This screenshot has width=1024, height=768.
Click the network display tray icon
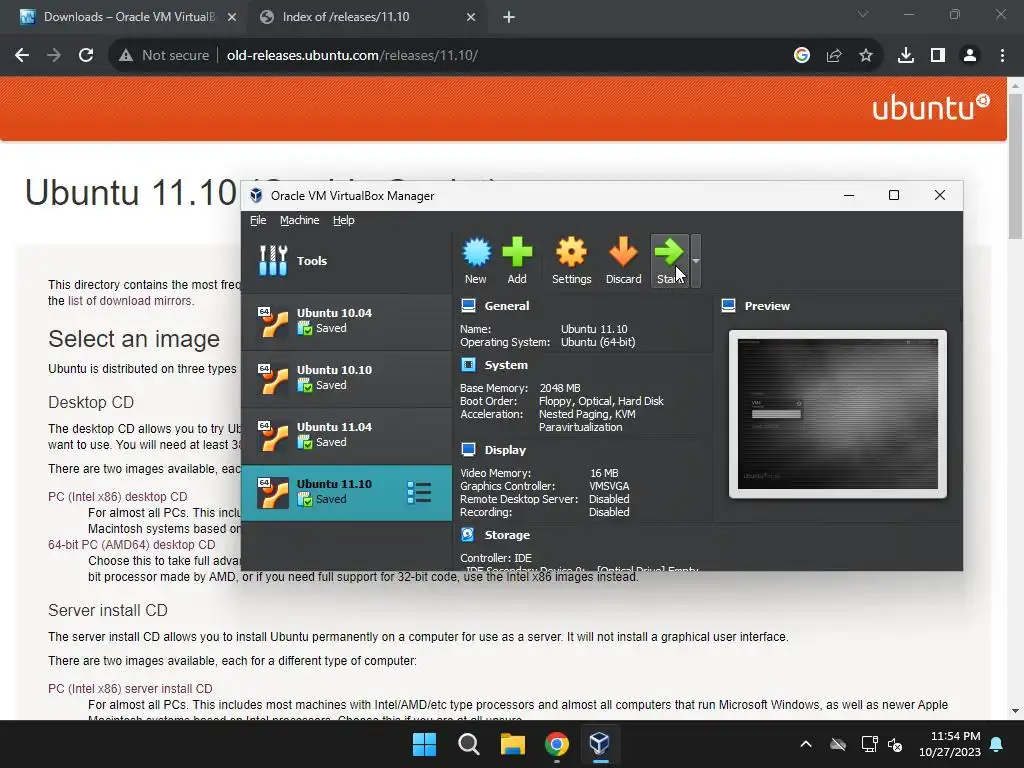(869, 744)
